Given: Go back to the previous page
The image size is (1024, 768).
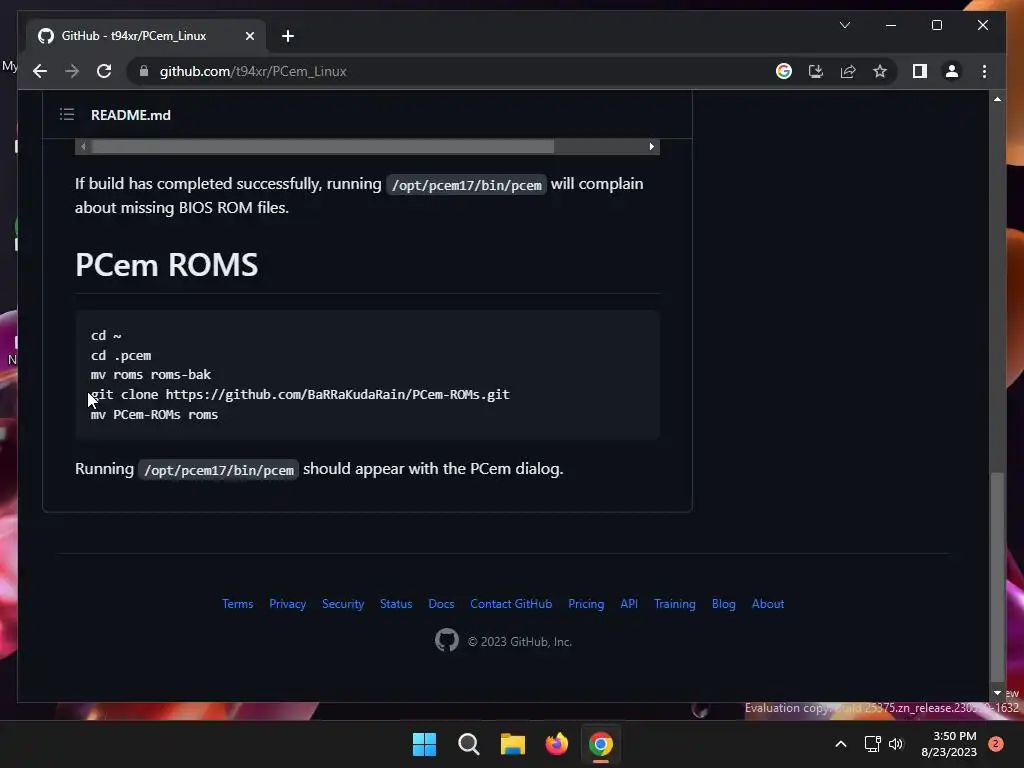Looking at the screenshot, I should click(40, 71).
